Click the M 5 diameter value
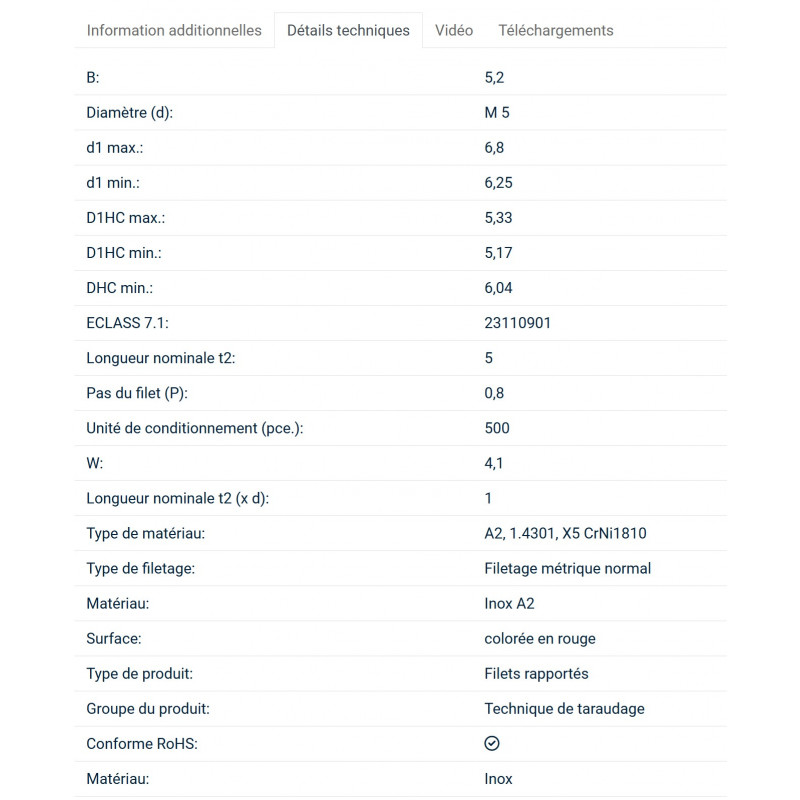The image size is (800, 800). pyautogui.click(x=497, y=113)
